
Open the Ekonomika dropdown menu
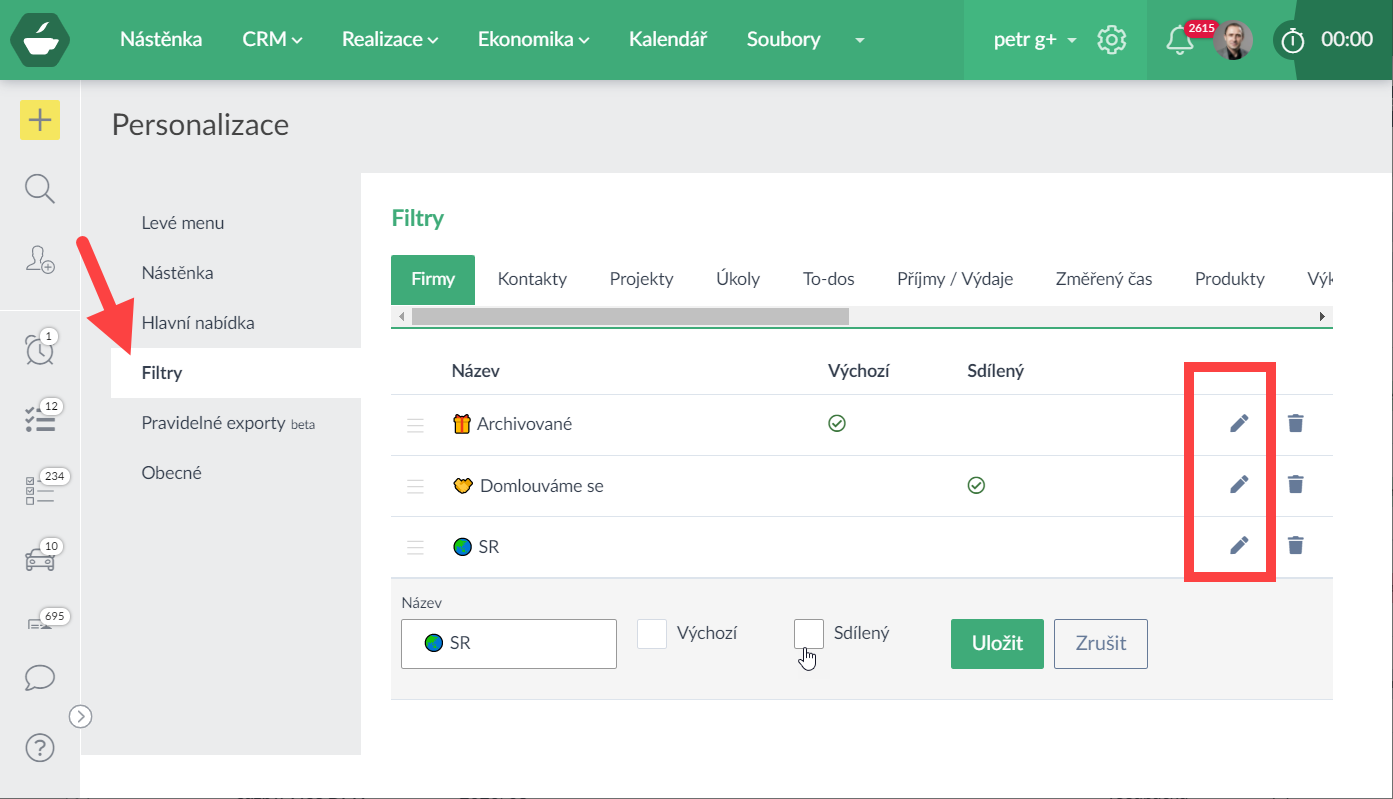(533, 40)
